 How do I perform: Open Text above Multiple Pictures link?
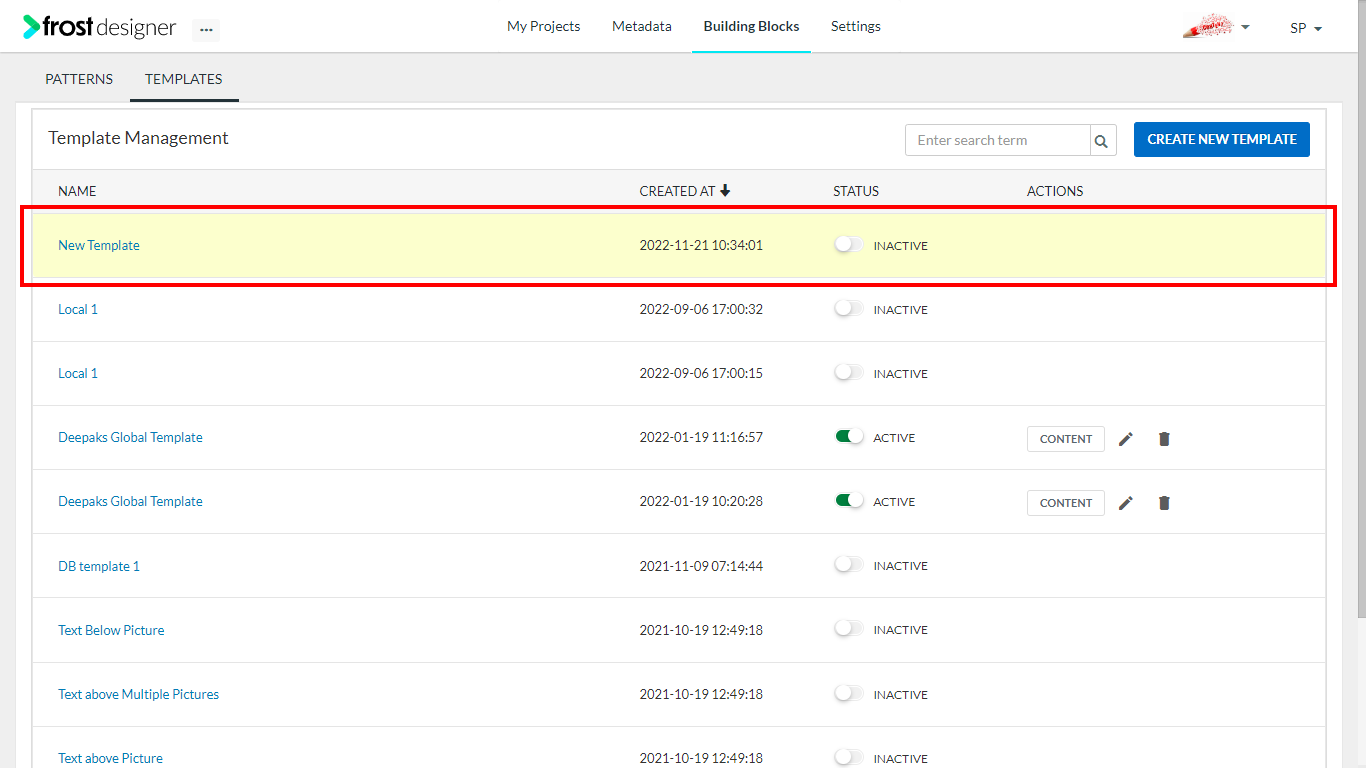[x=138, y=694]
